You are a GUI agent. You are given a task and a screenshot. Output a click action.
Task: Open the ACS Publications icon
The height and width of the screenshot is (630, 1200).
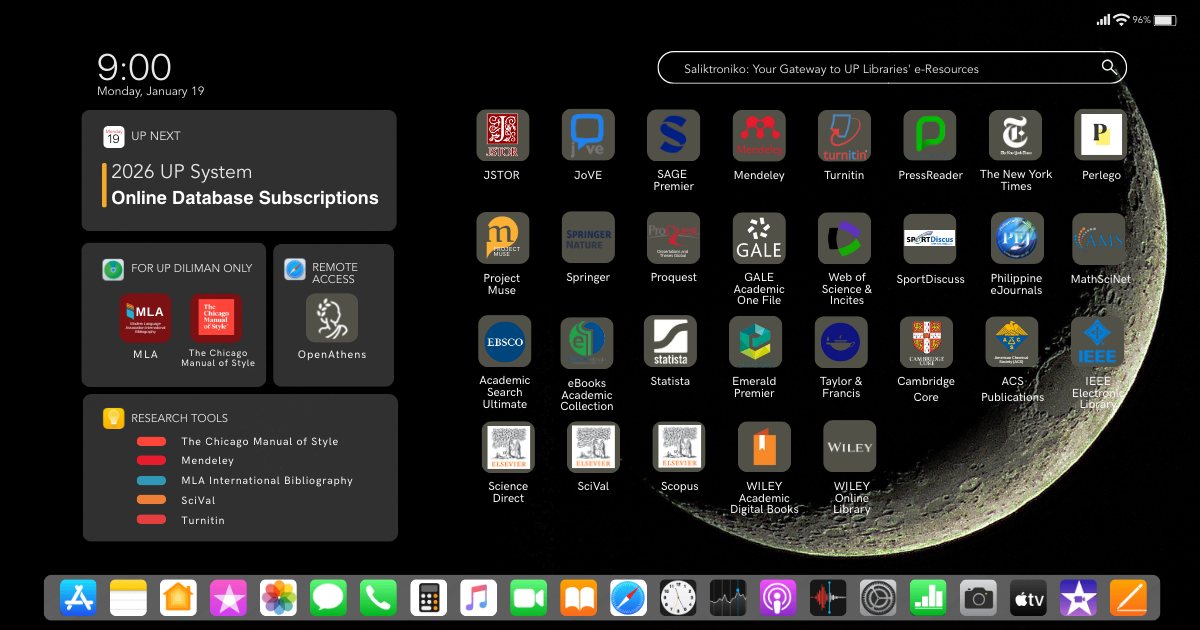coord(1012,343)
